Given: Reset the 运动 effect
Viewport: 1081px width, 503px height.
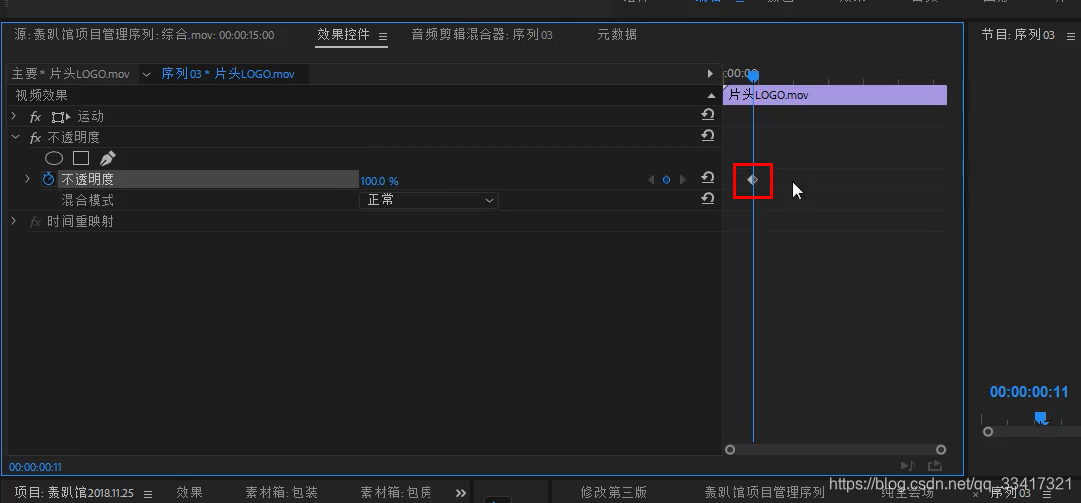Looking at the screenshot, I should (x=707, y=115).
